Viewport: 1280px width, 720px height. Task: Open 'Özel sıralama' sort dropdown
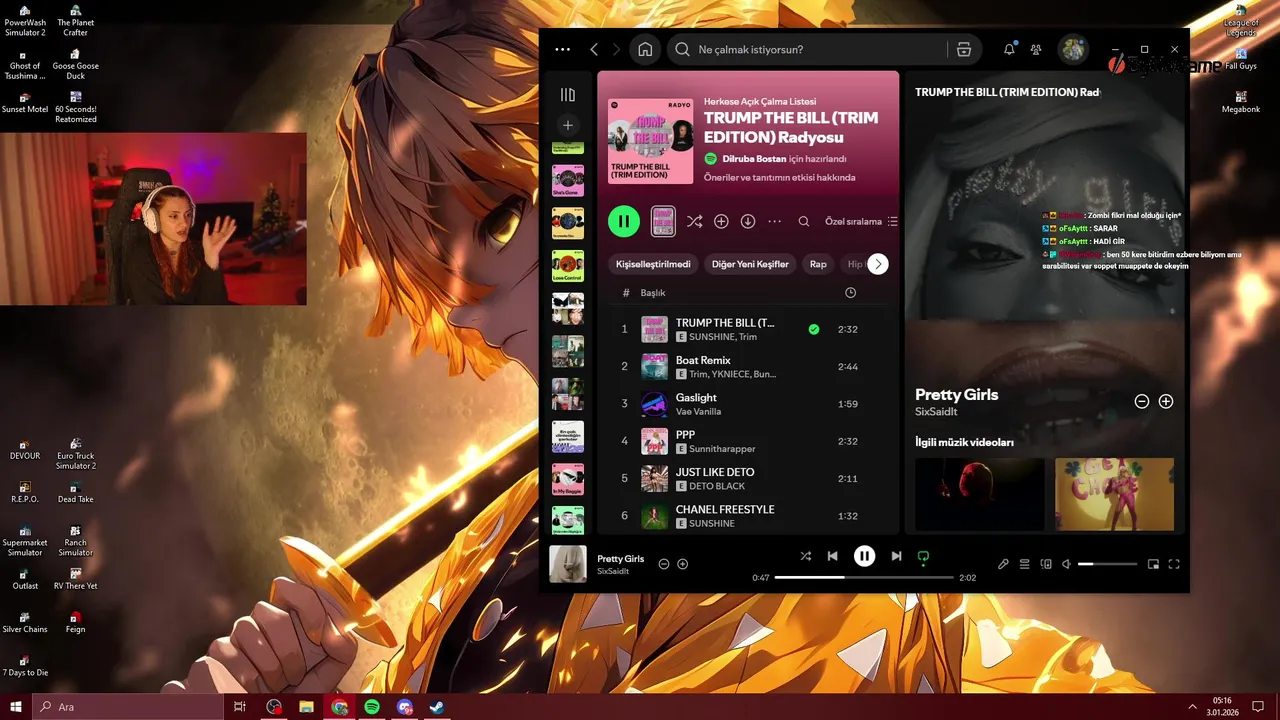point(861,221)
